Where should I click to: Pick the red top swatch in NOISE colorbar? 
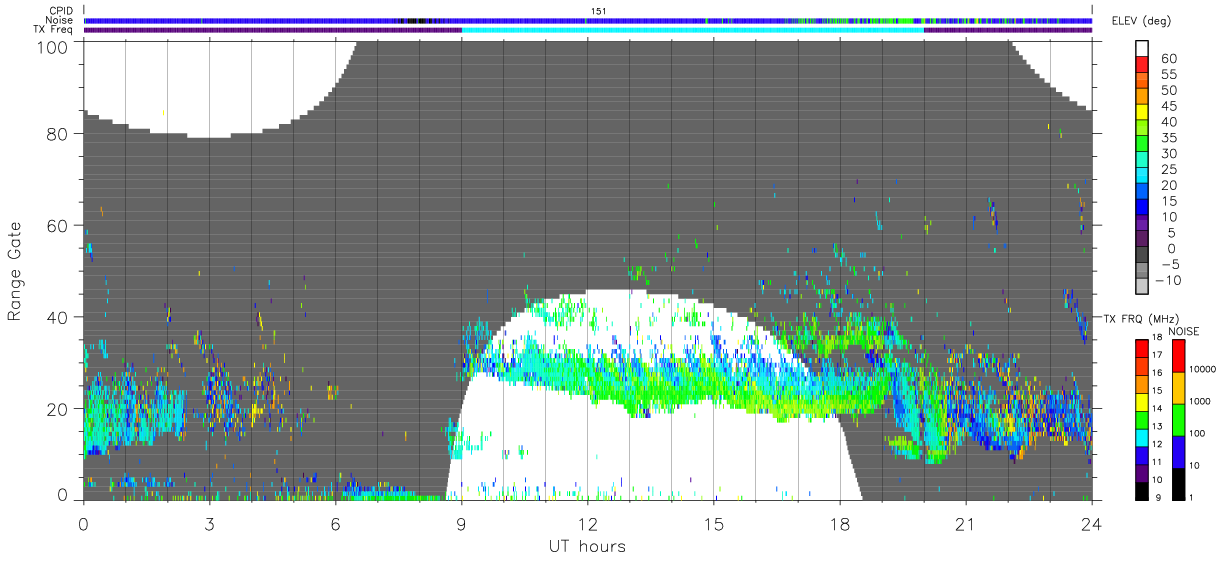click(1178, 356)
